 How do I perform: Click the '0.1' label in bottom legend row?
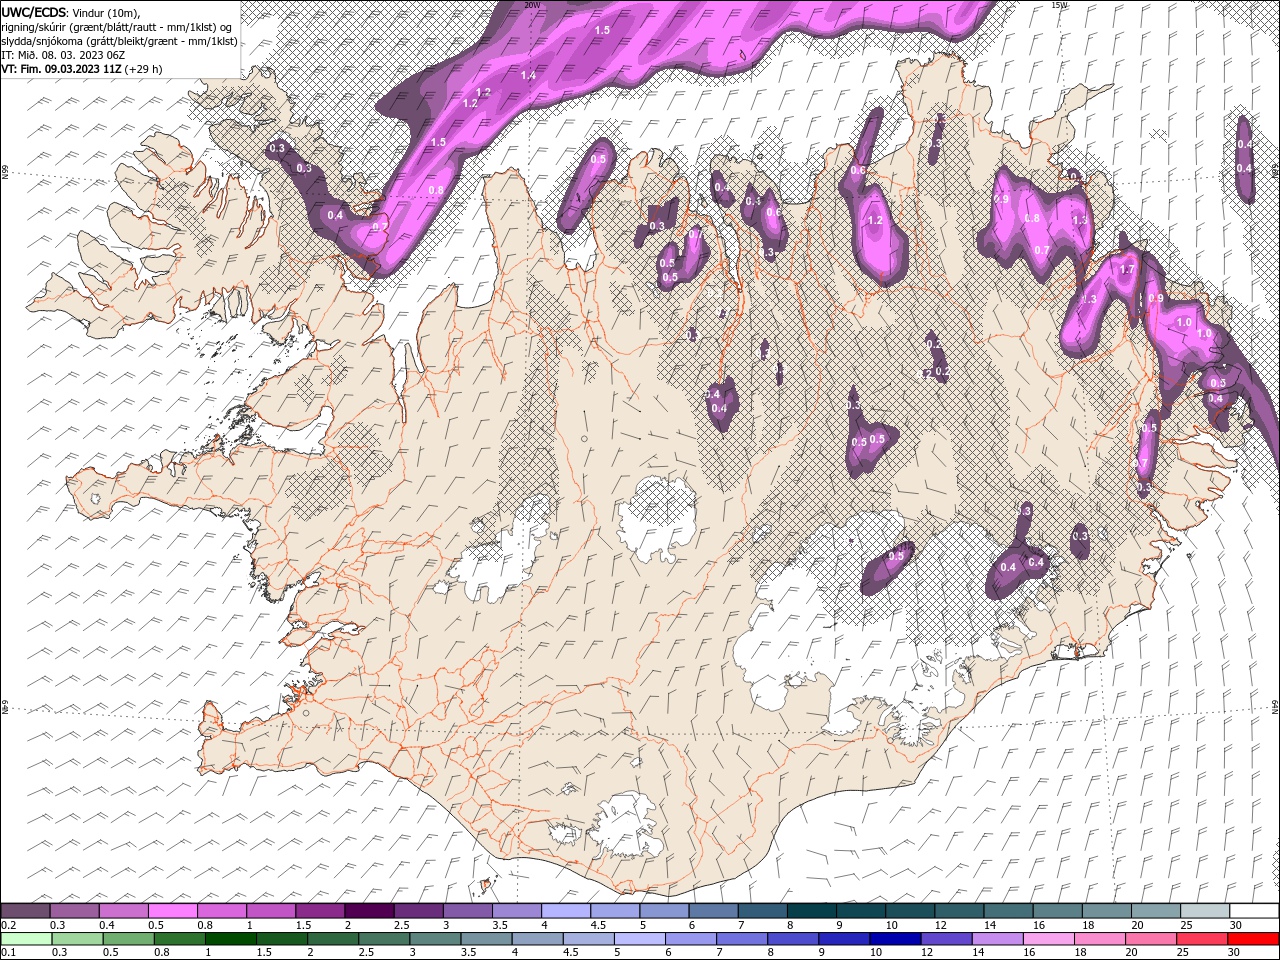[x=7, y=952]
